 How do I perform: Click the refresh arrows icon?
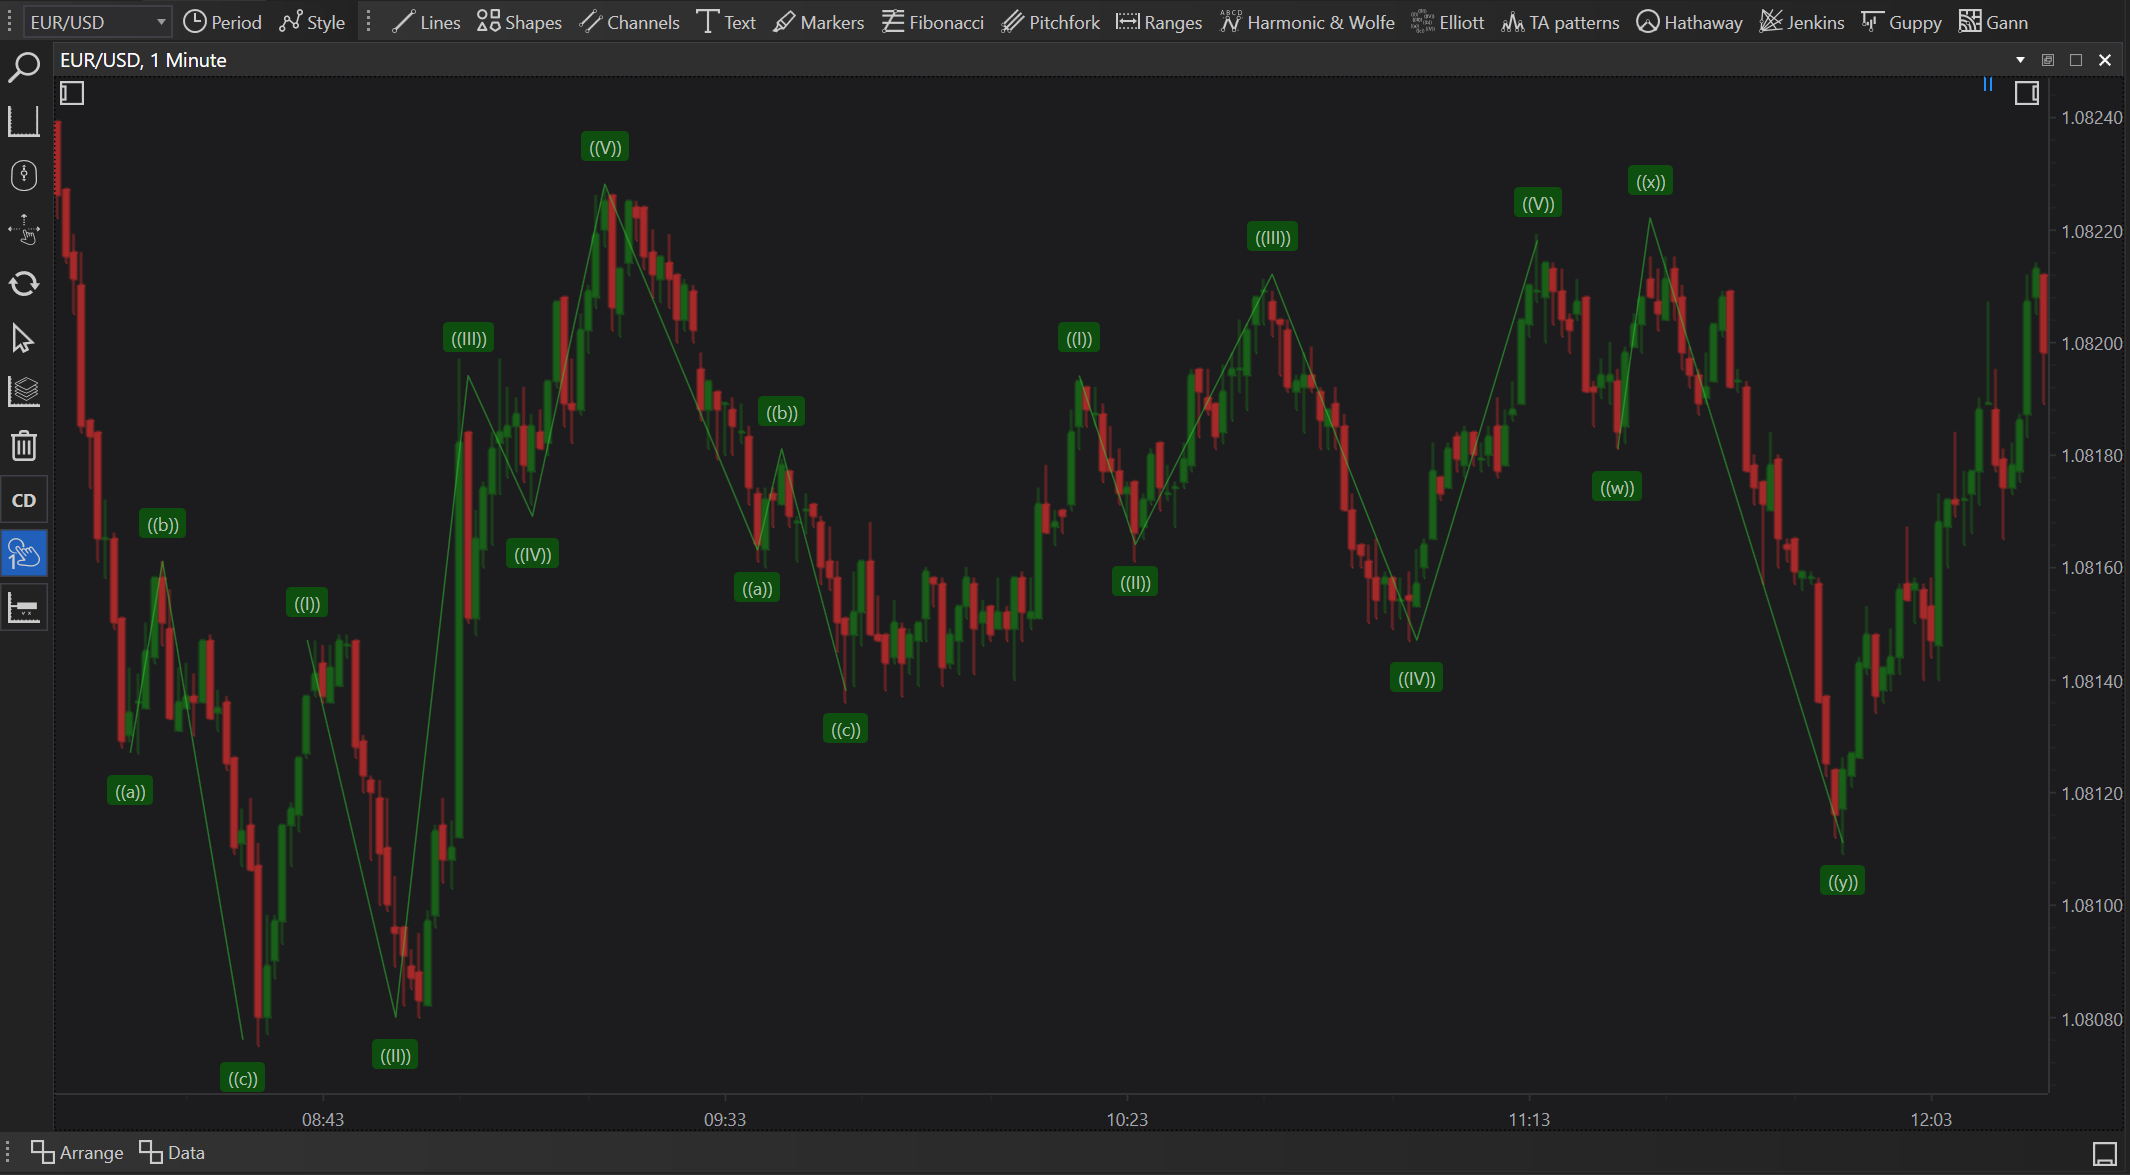[23, 284]
